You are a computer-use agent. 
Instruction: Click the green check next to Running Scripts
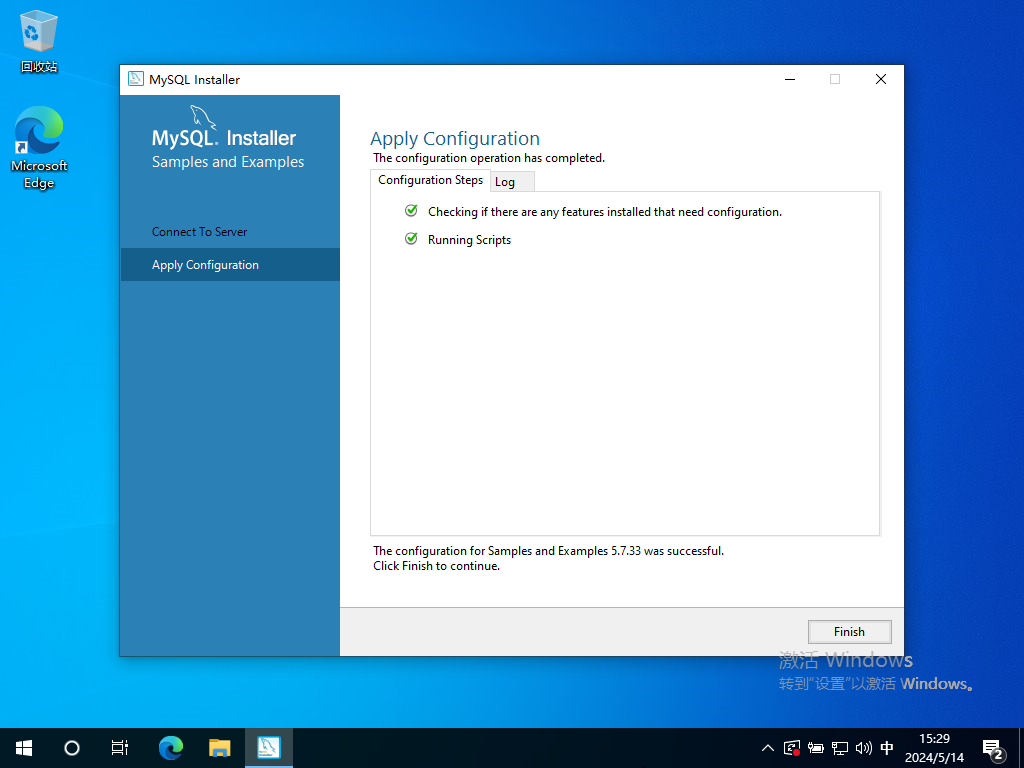(x=411, y=239)
